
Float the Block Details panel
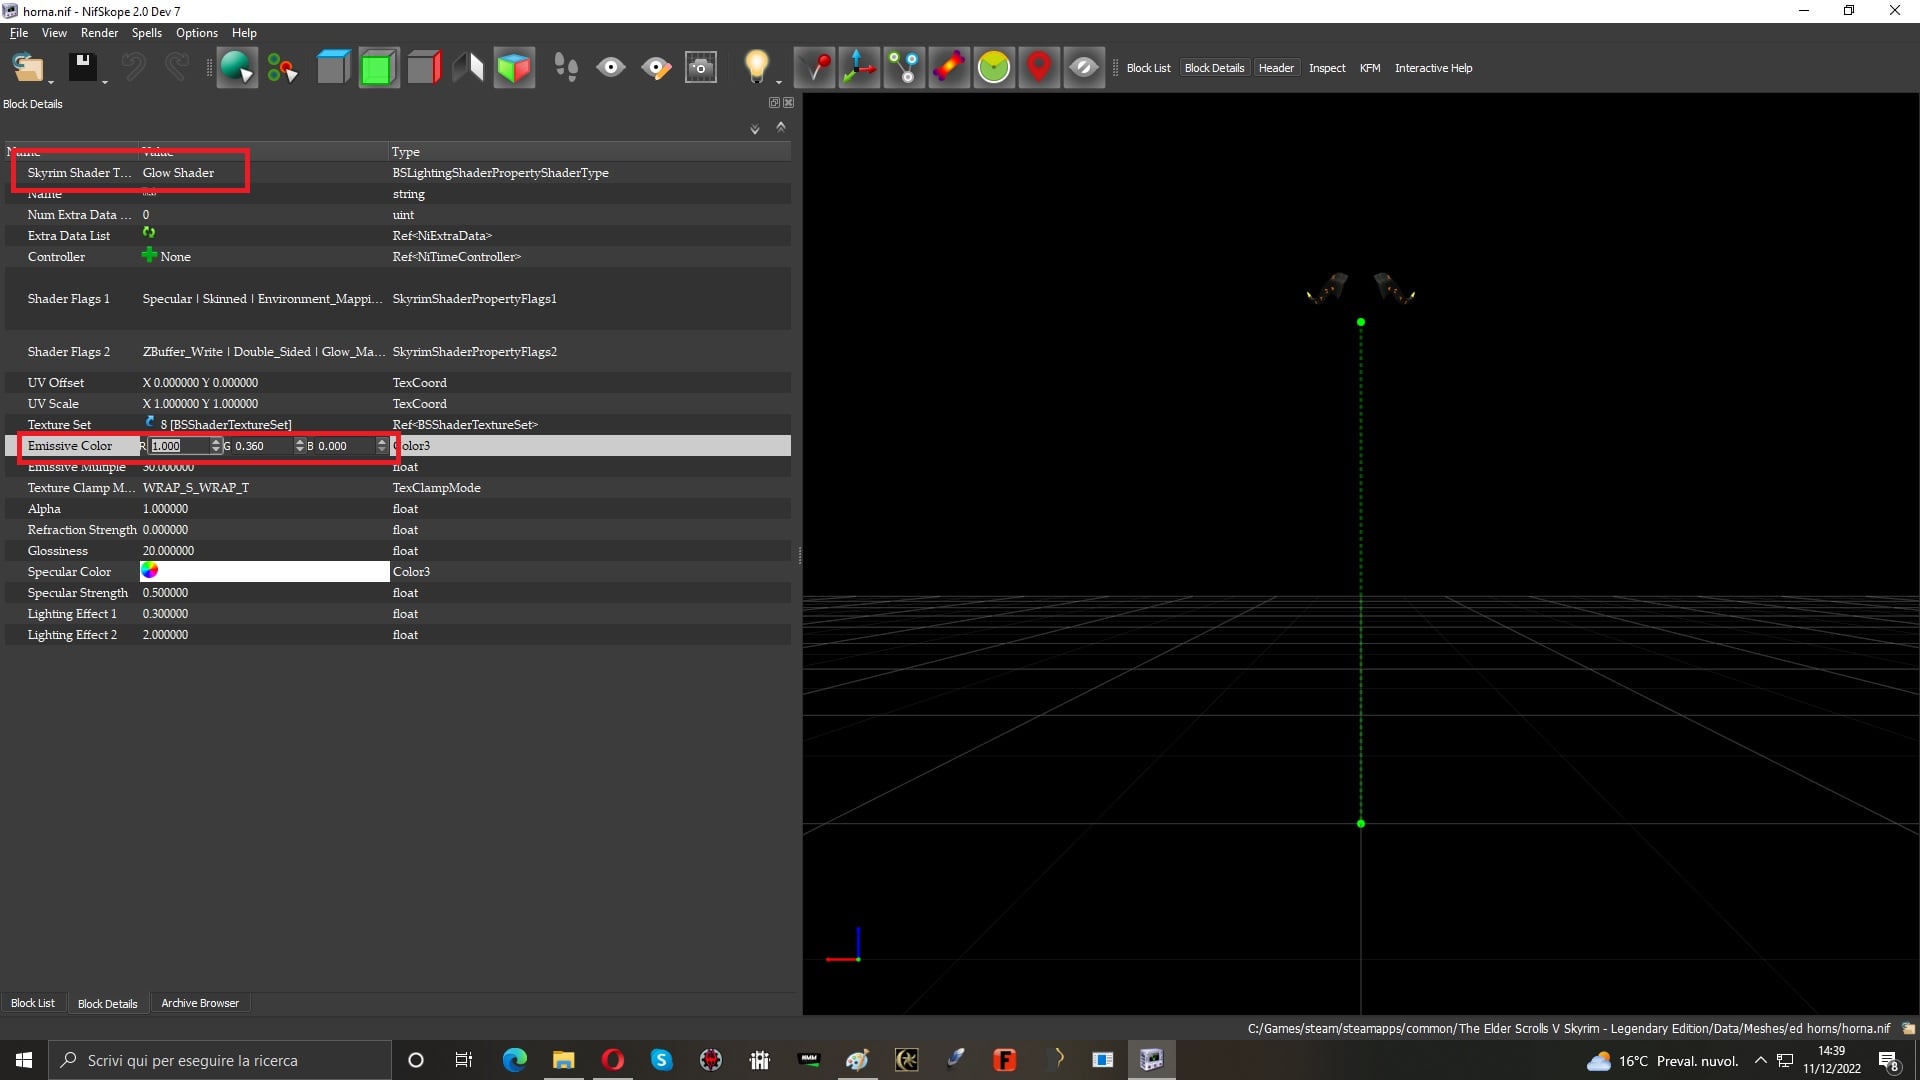[x=774, y=103]
